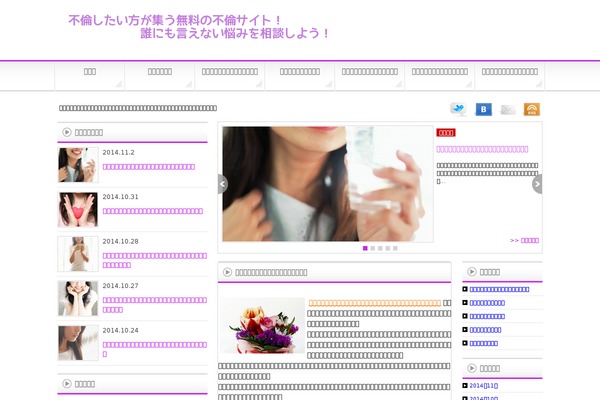Advance slider with right arrow

[537, 184]
